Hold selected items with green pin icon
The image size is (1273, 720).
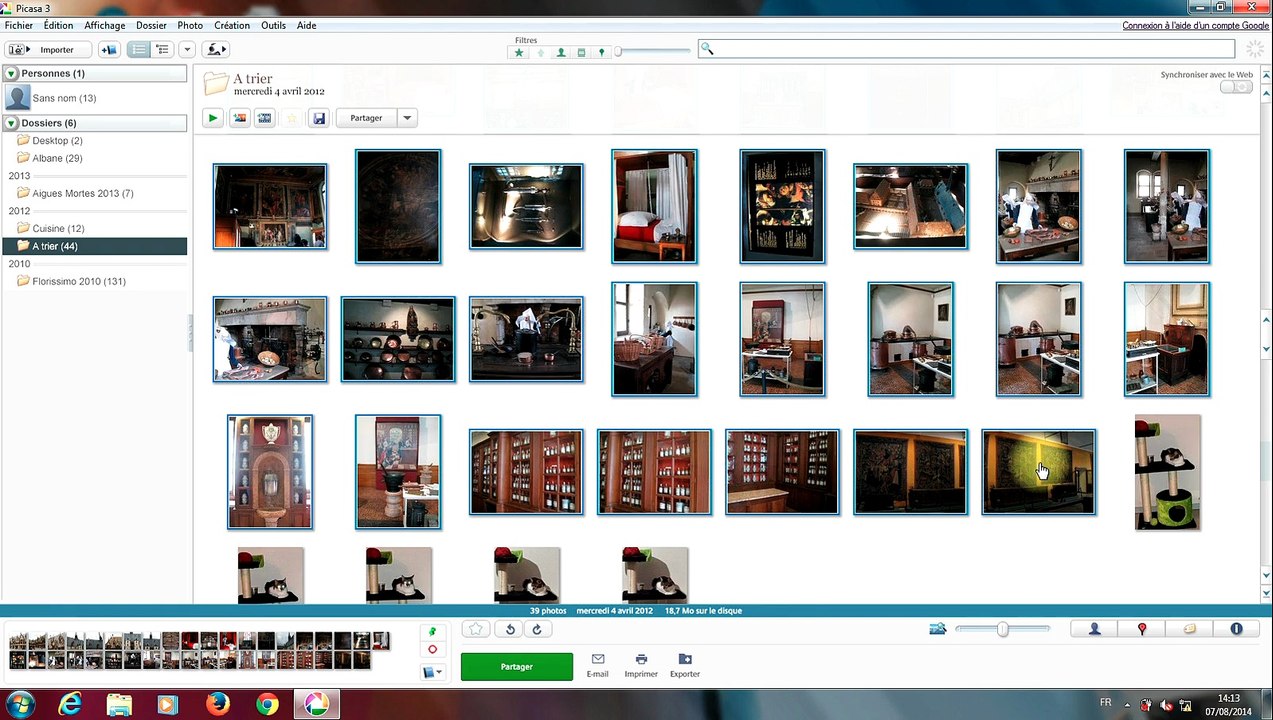[x=432, y=632]
